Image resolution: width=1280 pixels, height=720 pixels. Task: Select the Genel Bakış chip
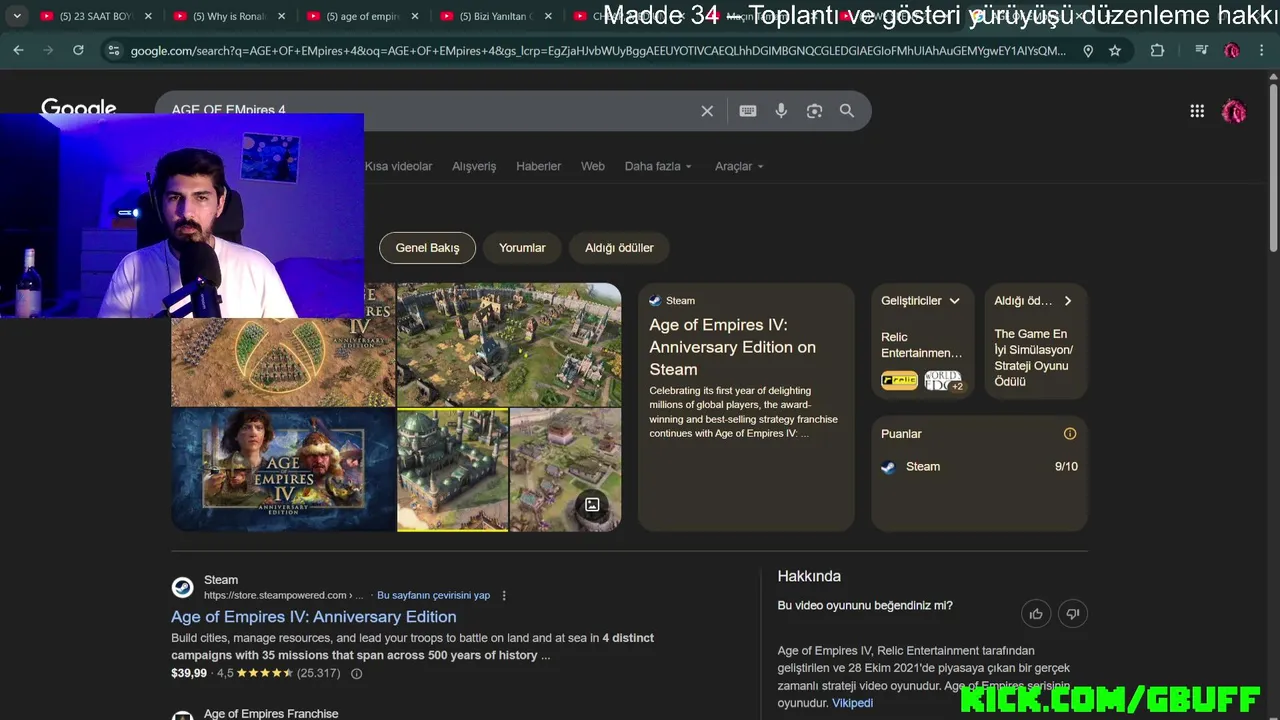click(427, 248)
